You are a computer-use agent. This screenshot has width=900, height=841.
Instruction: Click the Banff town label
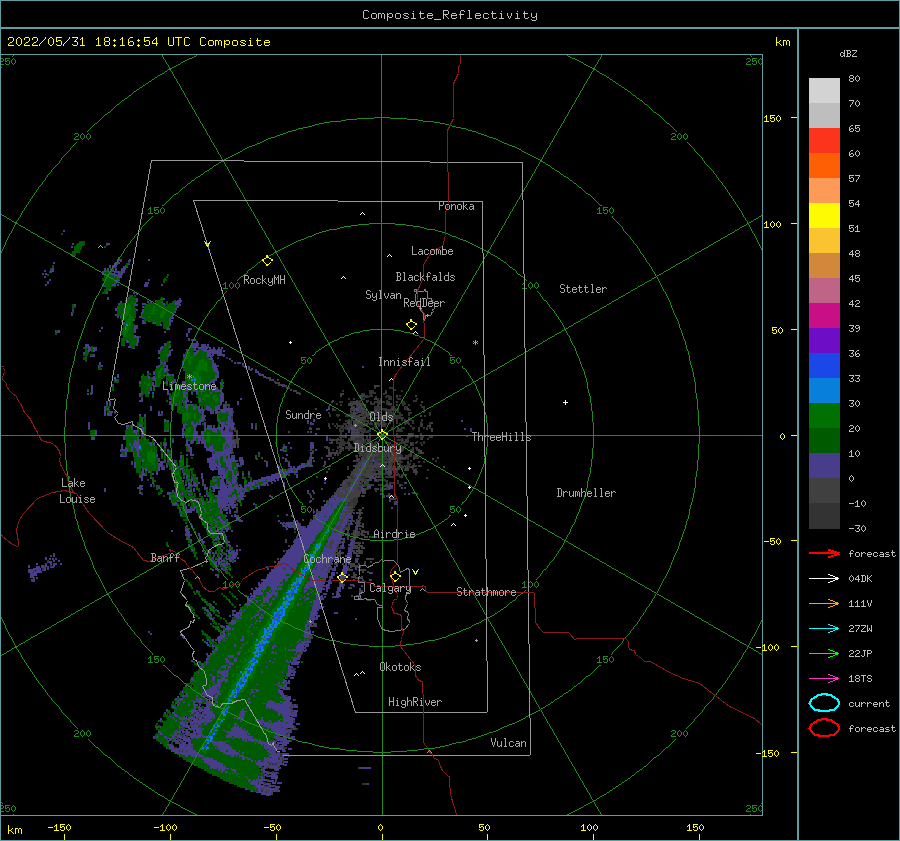(x=165, y=557)
